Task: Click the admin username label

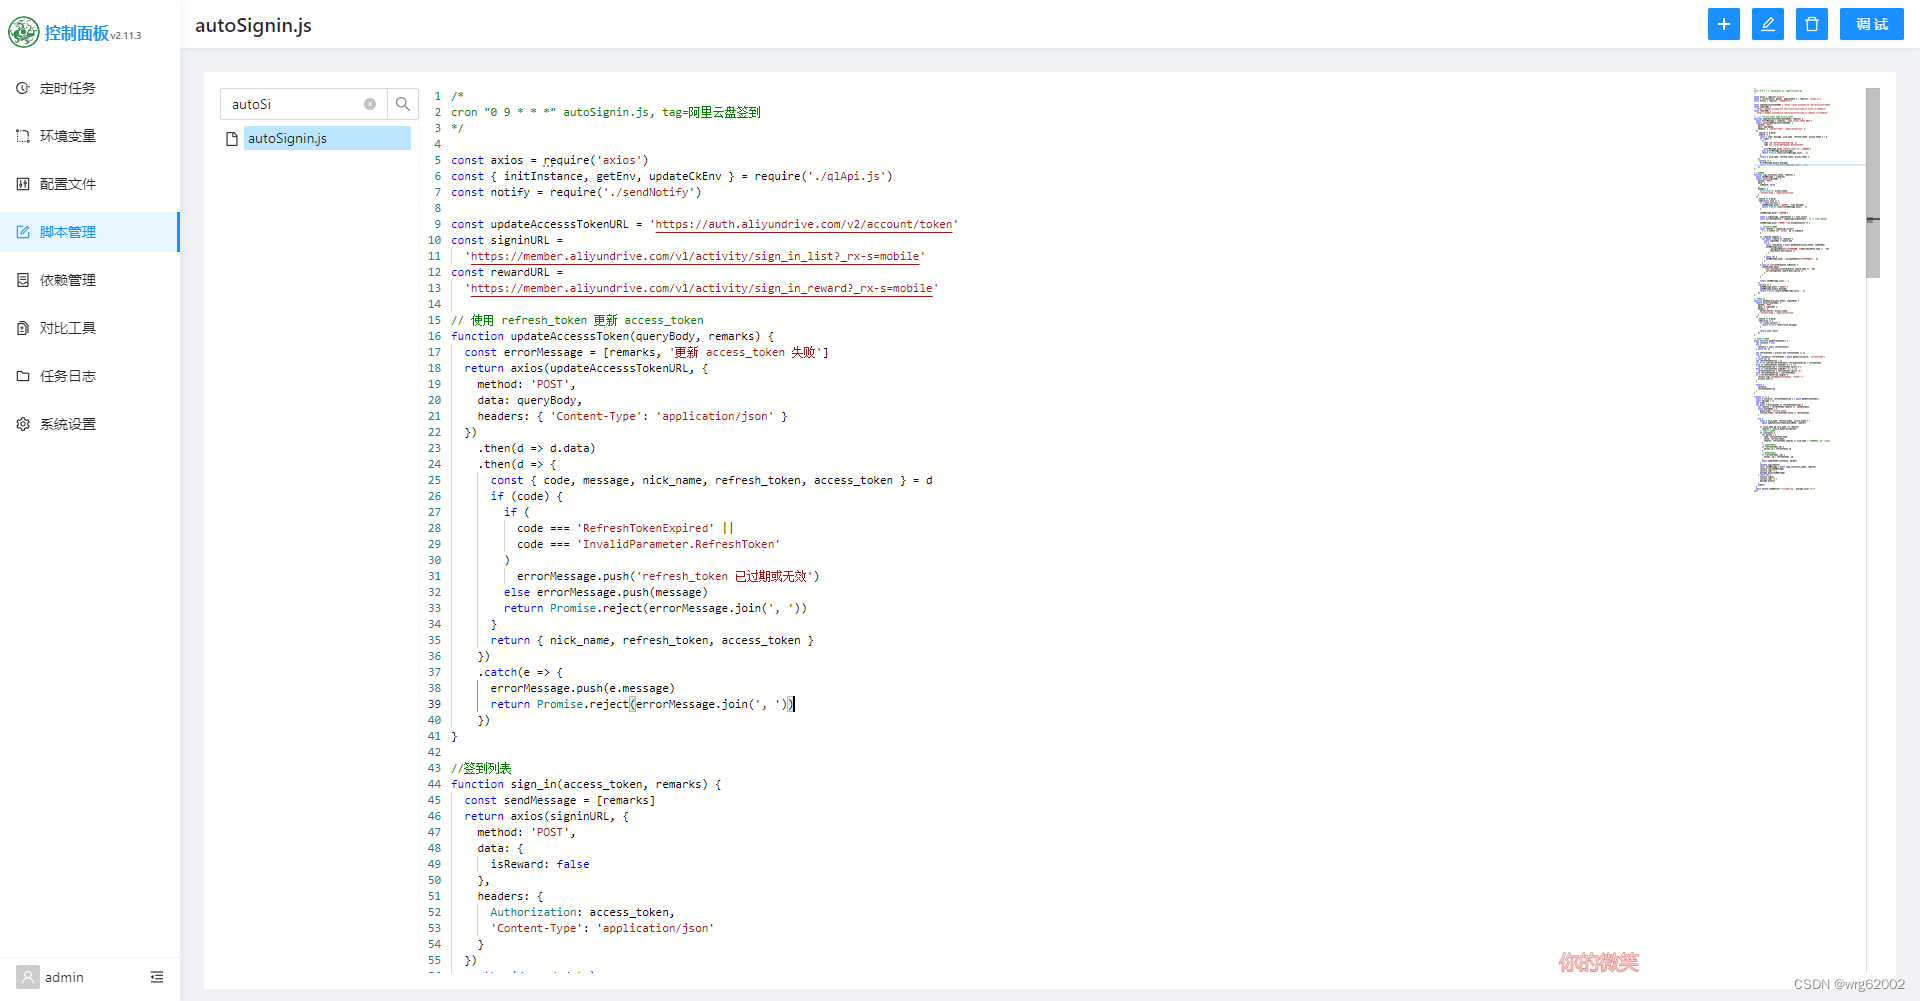Action: tap(64, 977)
